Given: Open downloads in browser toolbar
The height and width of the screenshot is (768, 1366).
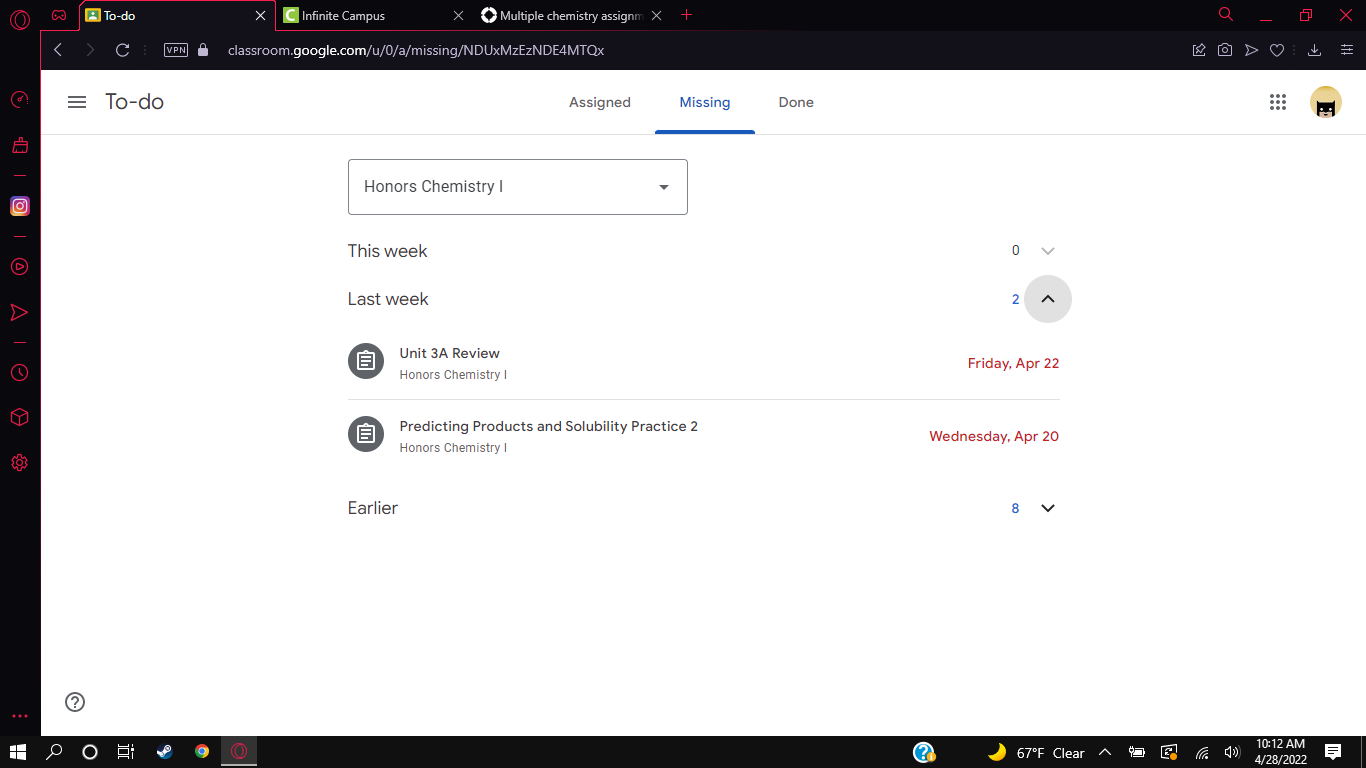Looking at the screenshot, I should 1315,50.
